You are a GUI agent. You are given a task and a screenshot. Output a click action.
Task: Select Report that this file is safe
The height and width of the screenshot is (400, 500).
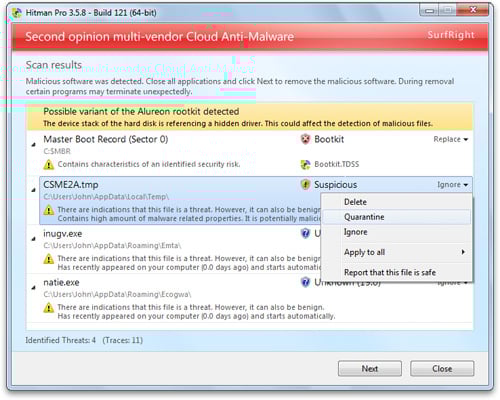point(397,272)
